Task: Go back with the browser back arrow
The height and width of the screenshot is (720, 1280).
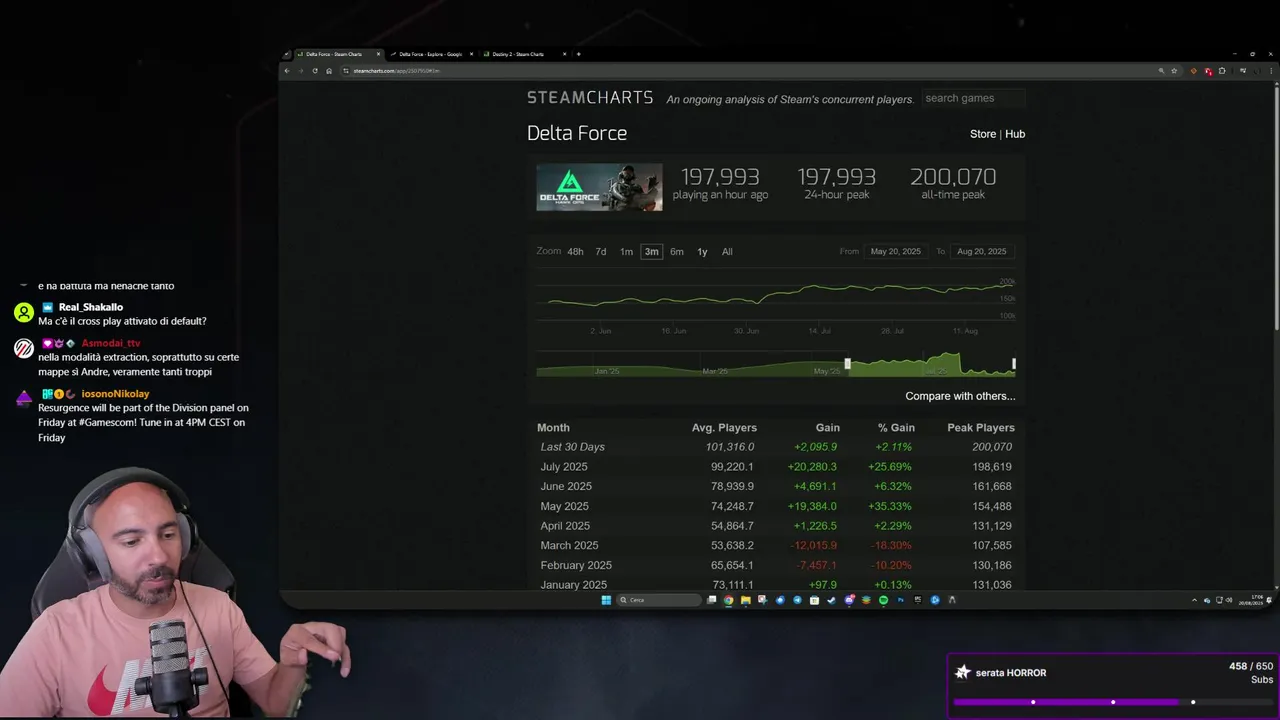Action: [x=287, y=71]
